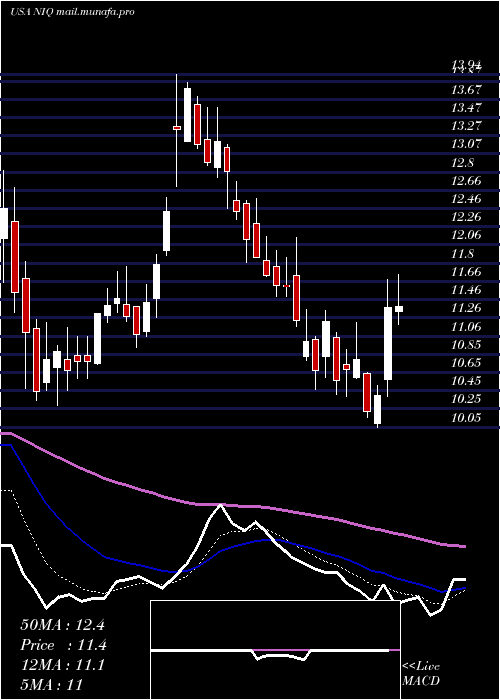
Task: Click the 10.65 price axis label
Action: (x=467, y=362)
